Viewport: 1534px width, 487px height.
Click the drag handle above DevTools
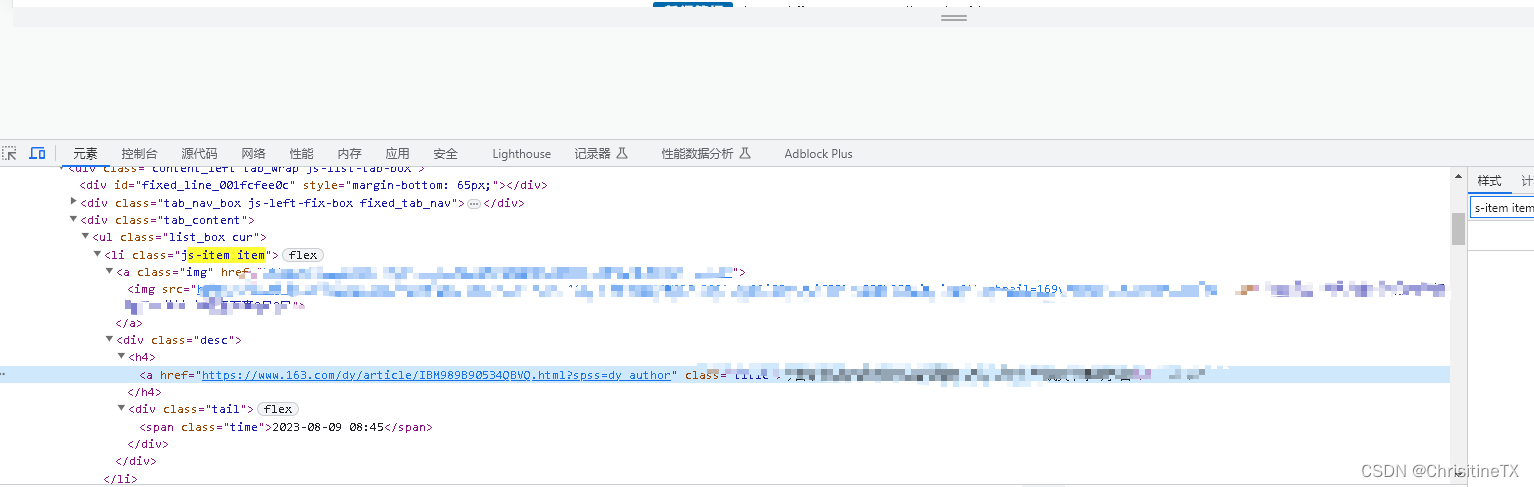(954, 18)
